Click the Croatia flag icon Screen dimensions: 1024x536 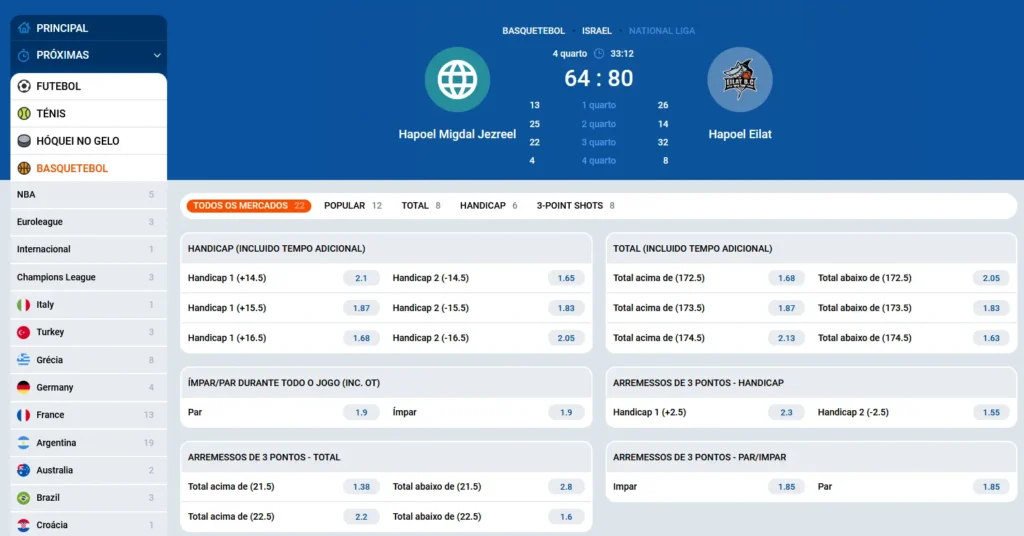click(24, 525)
